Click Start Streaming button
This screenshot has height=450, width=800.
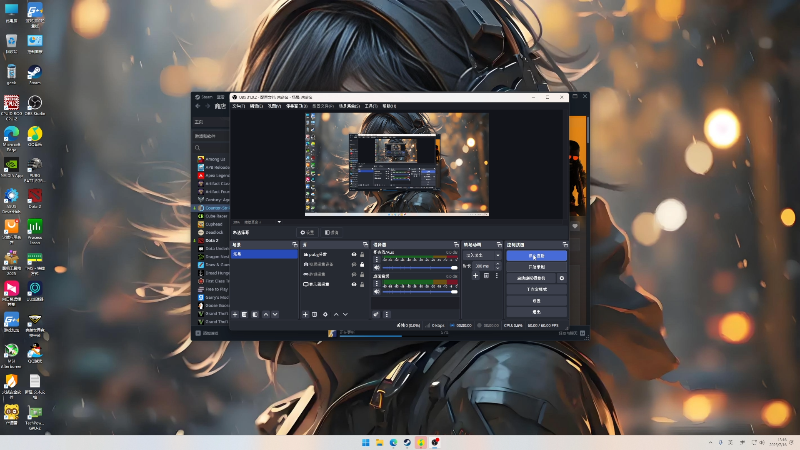(x=536, y=256)
